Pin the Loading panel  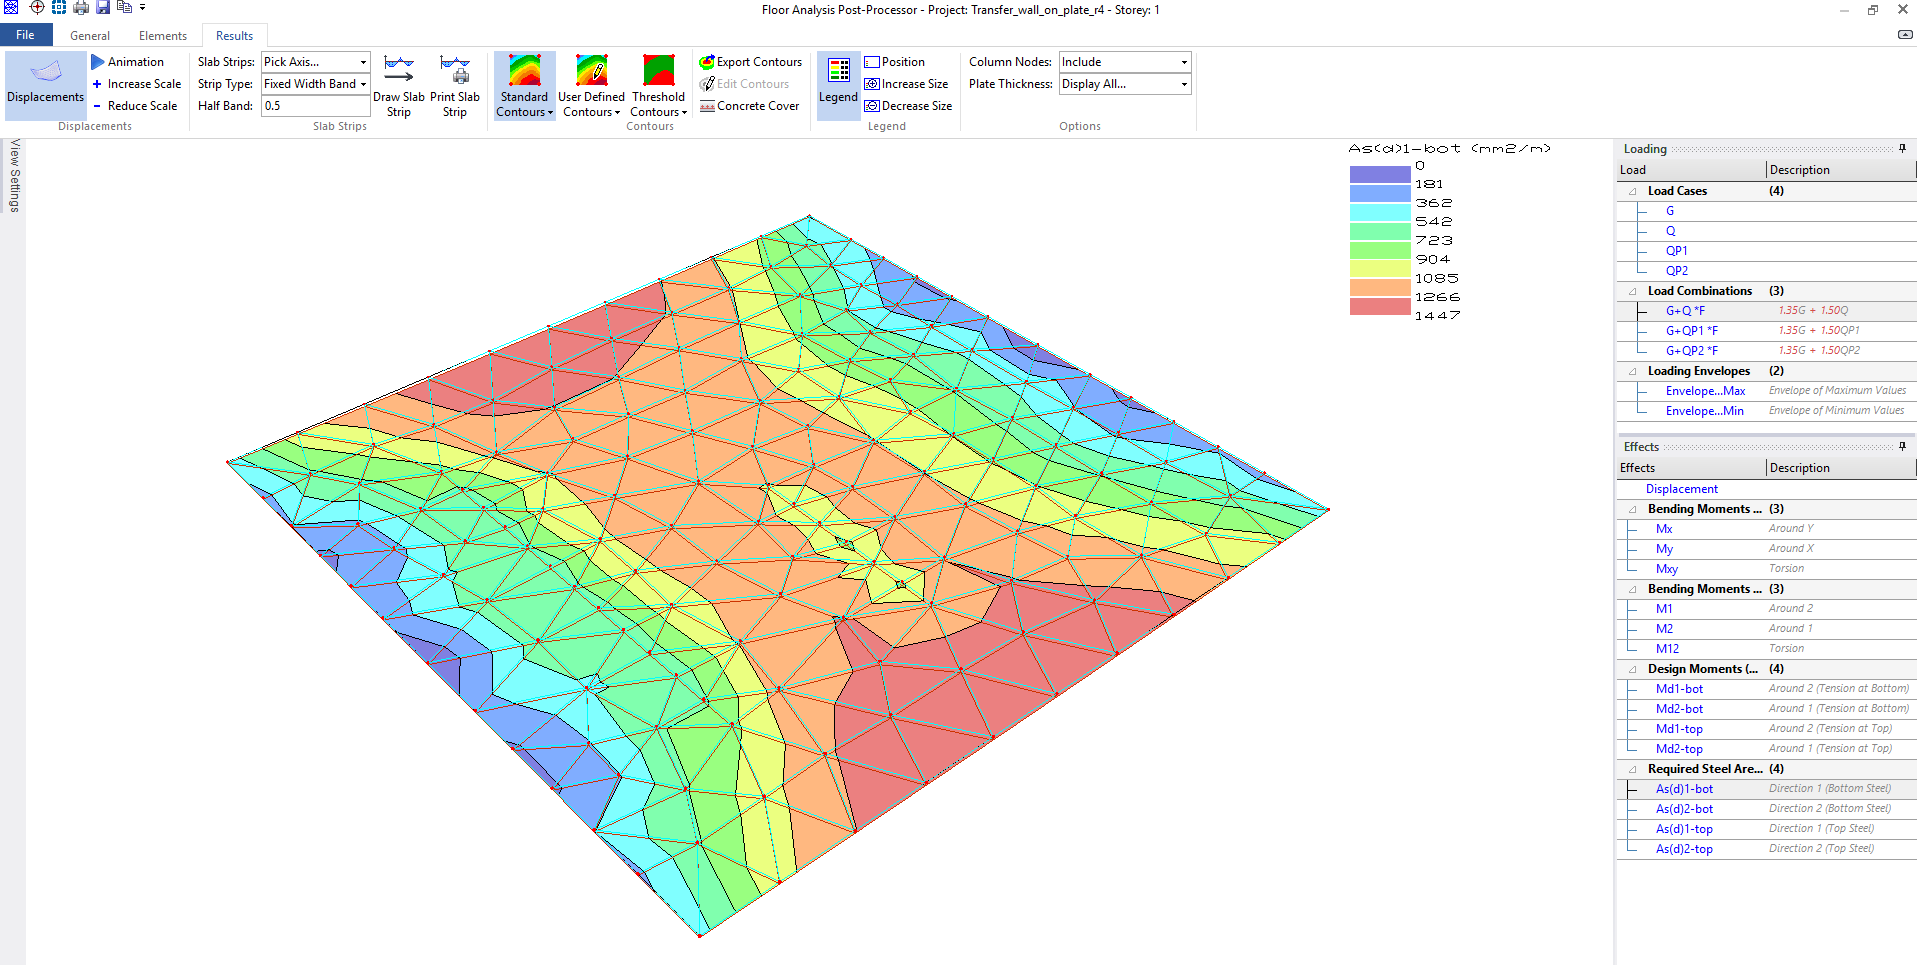1903,148
